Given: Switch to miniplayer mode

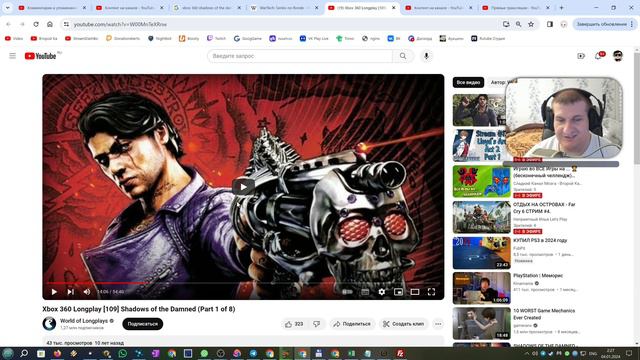Looking at the screenshot, I should [x=398, y=292].
